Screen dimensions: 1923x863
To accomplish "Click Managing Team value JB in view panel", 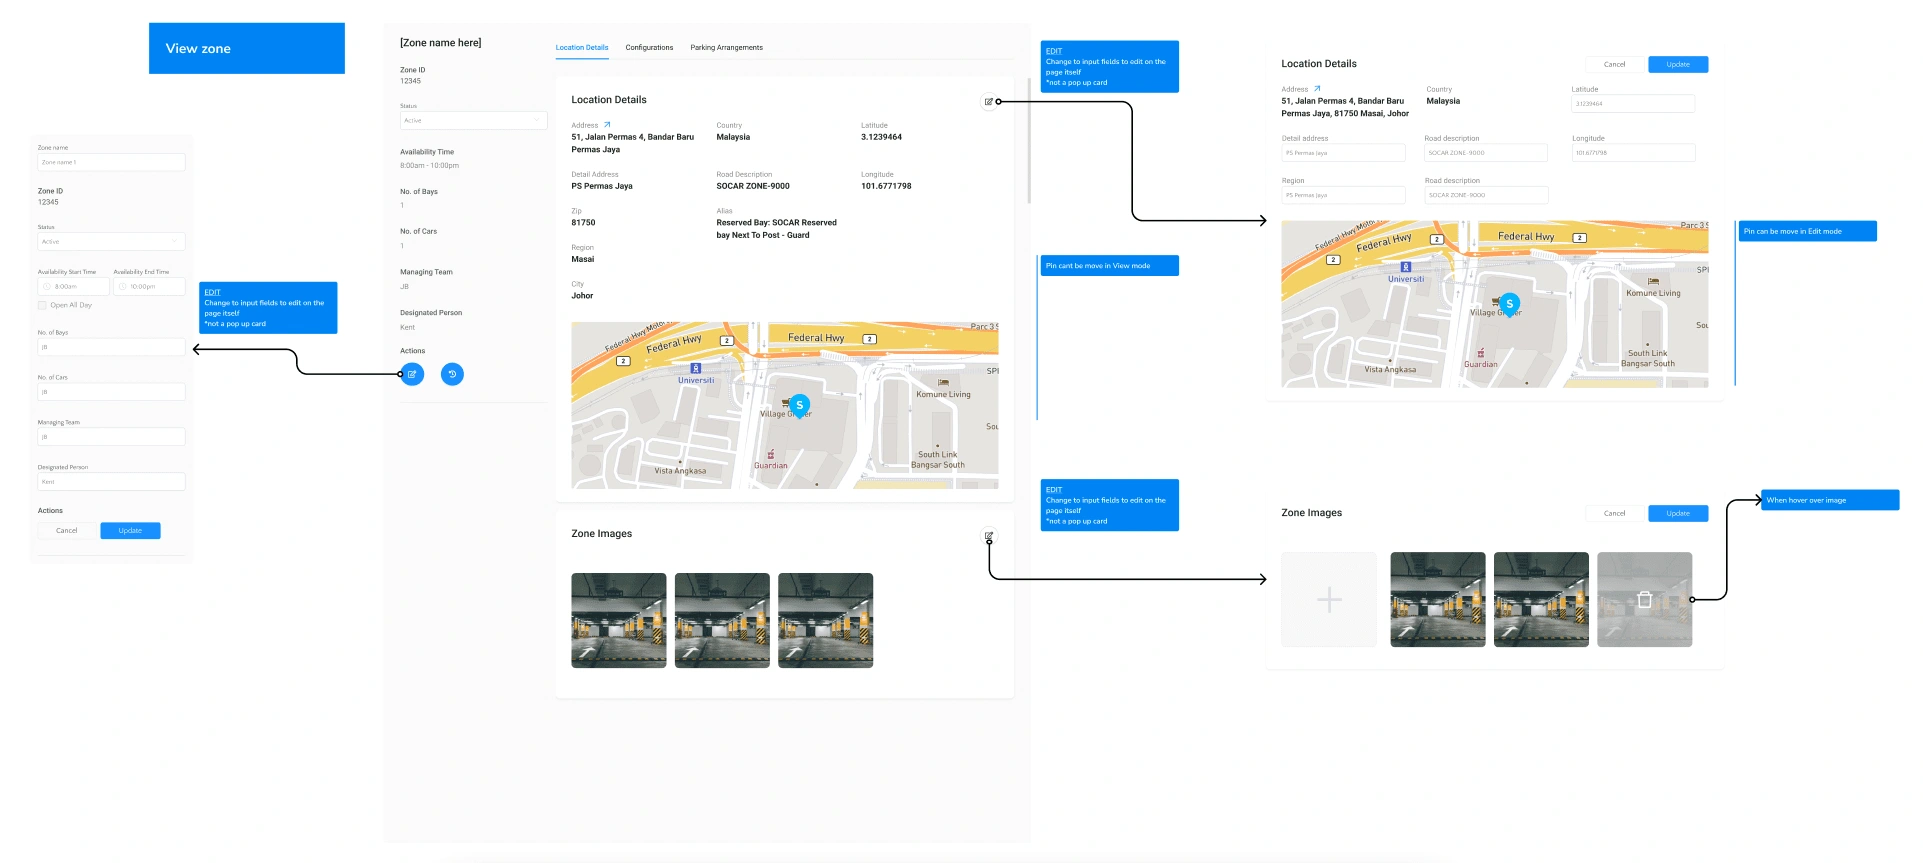I will pyautogui.click(x=404, y=287).
